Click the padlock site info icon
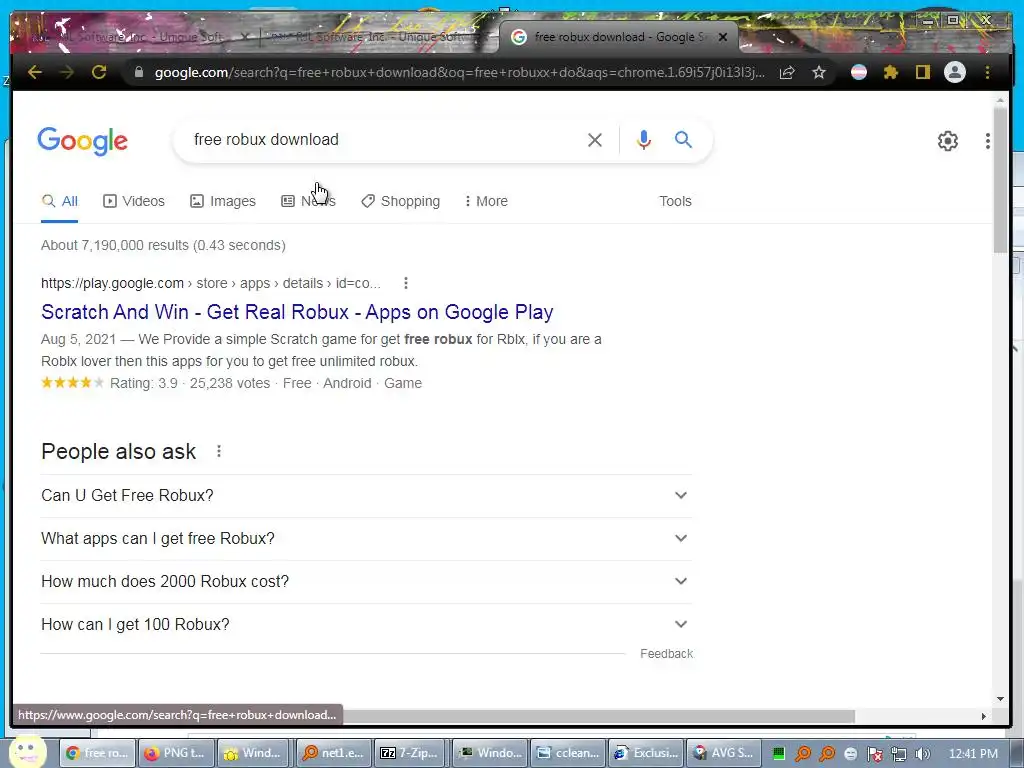 (x=138, y=72)
